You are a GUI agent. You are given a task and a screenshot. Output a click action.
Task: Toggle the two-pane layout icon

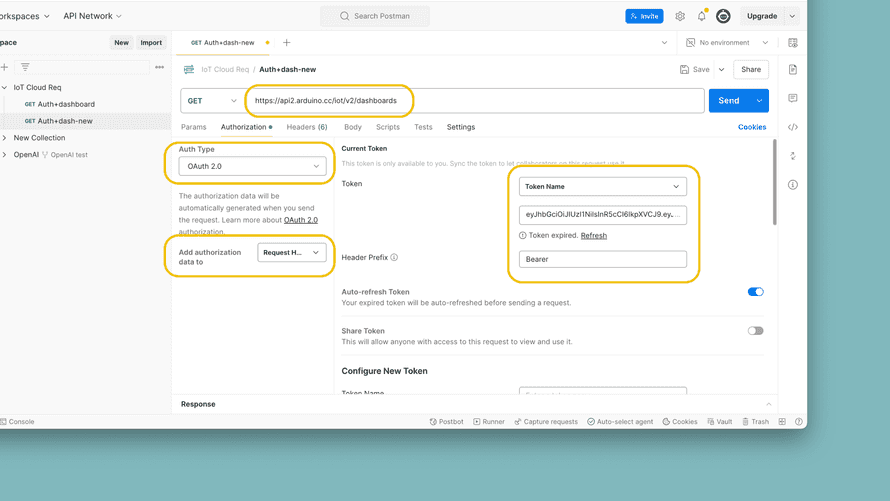tap(782, 422)
